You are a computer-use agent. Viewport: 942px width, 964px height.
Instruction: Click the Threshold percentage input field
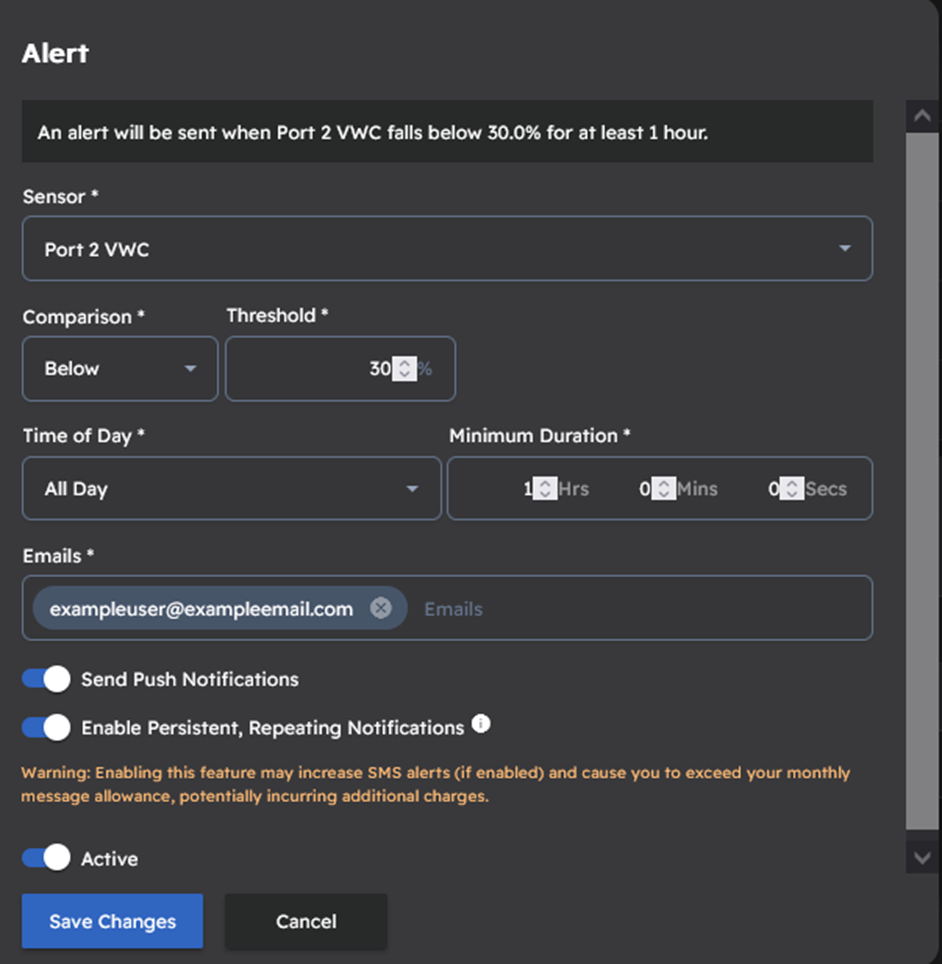(x=310, y=369)
